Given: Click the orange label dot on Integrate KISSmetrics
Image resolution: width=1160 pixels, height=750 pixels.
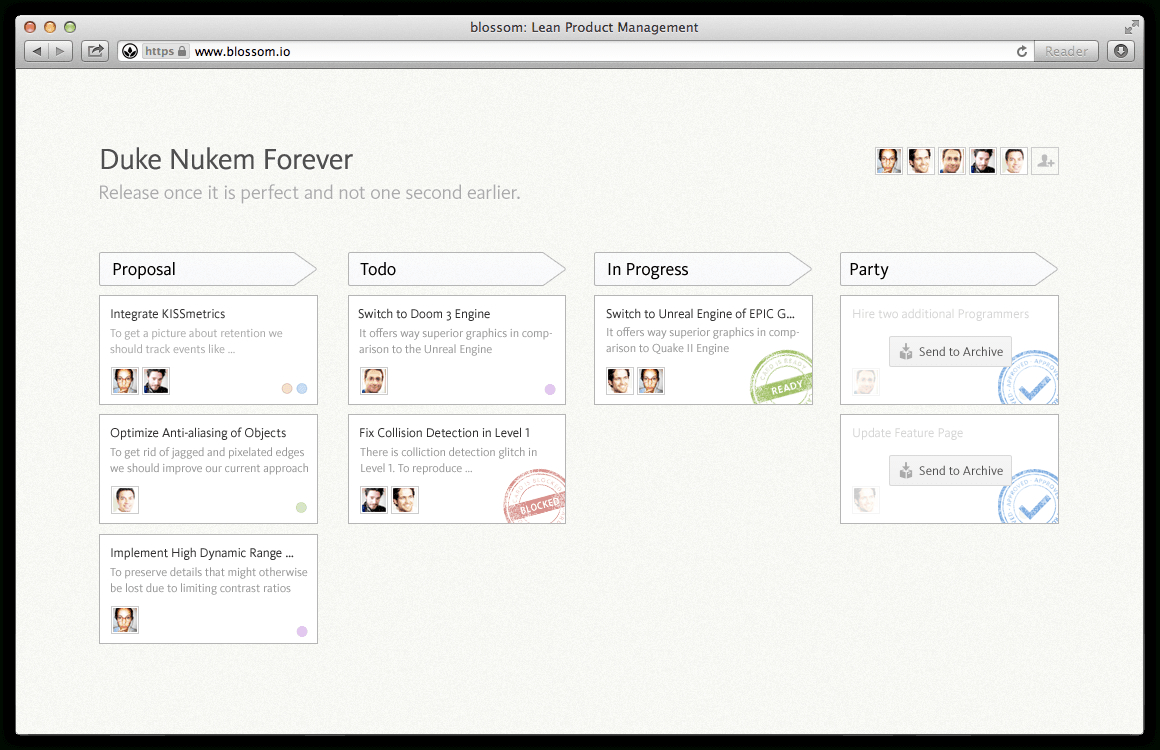Looking at the screenshot, I should click(287, 388).
